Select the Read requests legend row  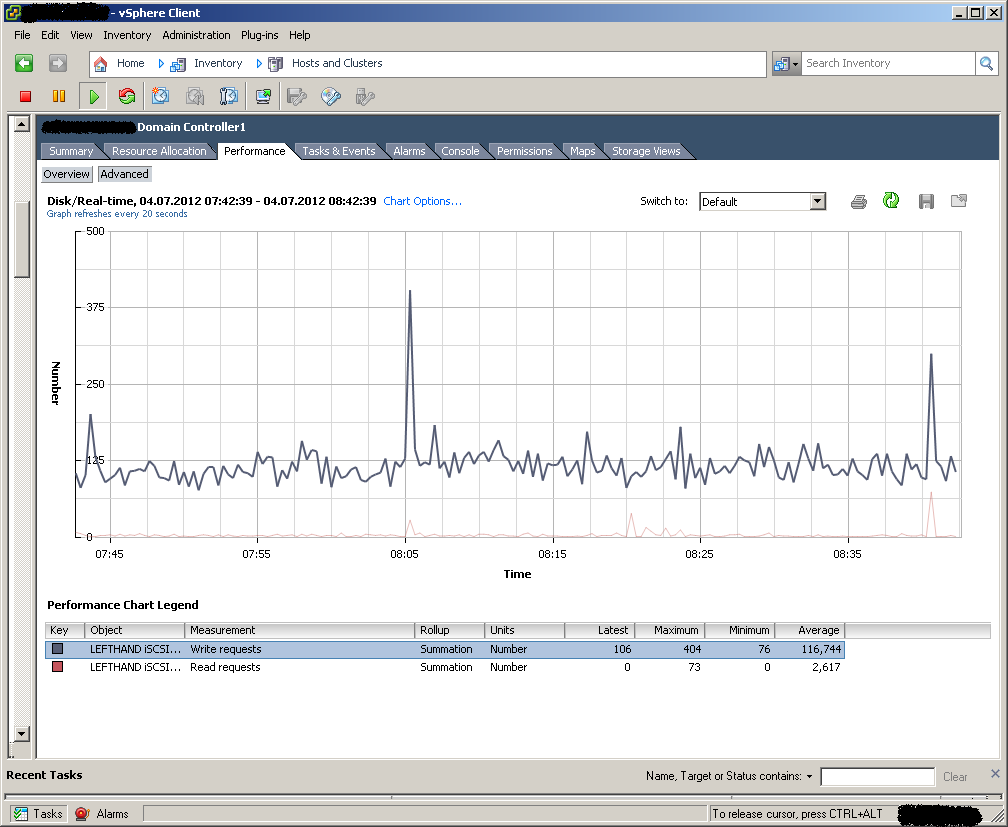coord(445,668)
